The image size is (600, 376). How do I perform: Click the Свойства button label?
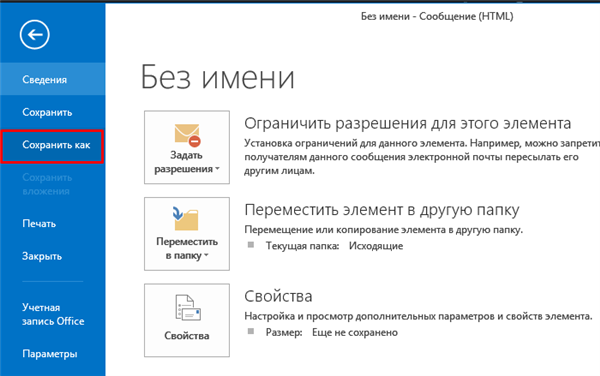point(187,335)
